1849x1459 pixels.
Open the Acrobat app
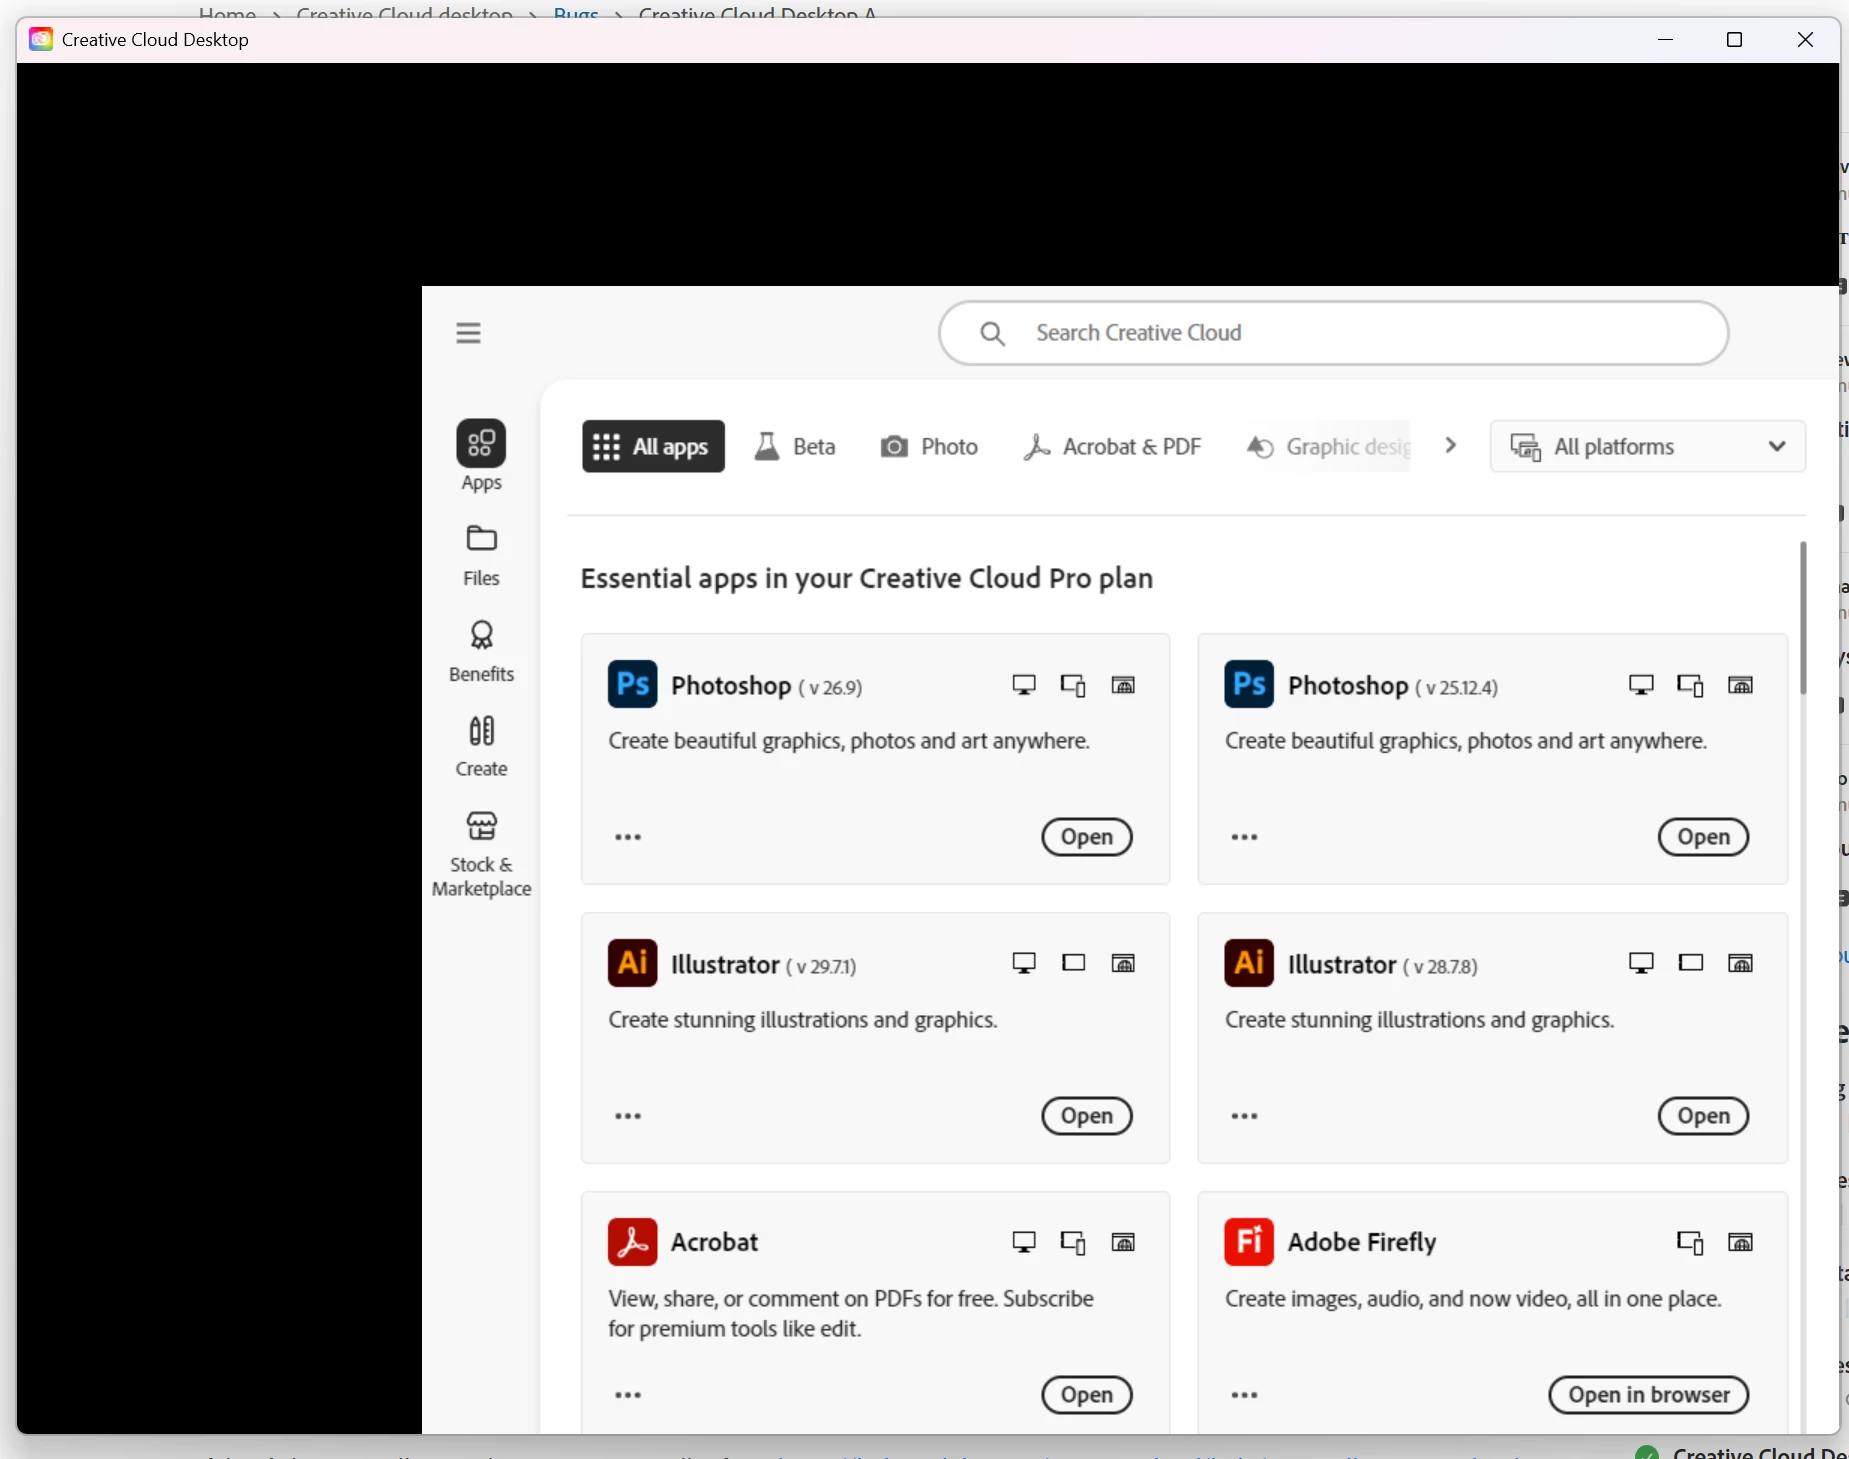point(1086,1395)
